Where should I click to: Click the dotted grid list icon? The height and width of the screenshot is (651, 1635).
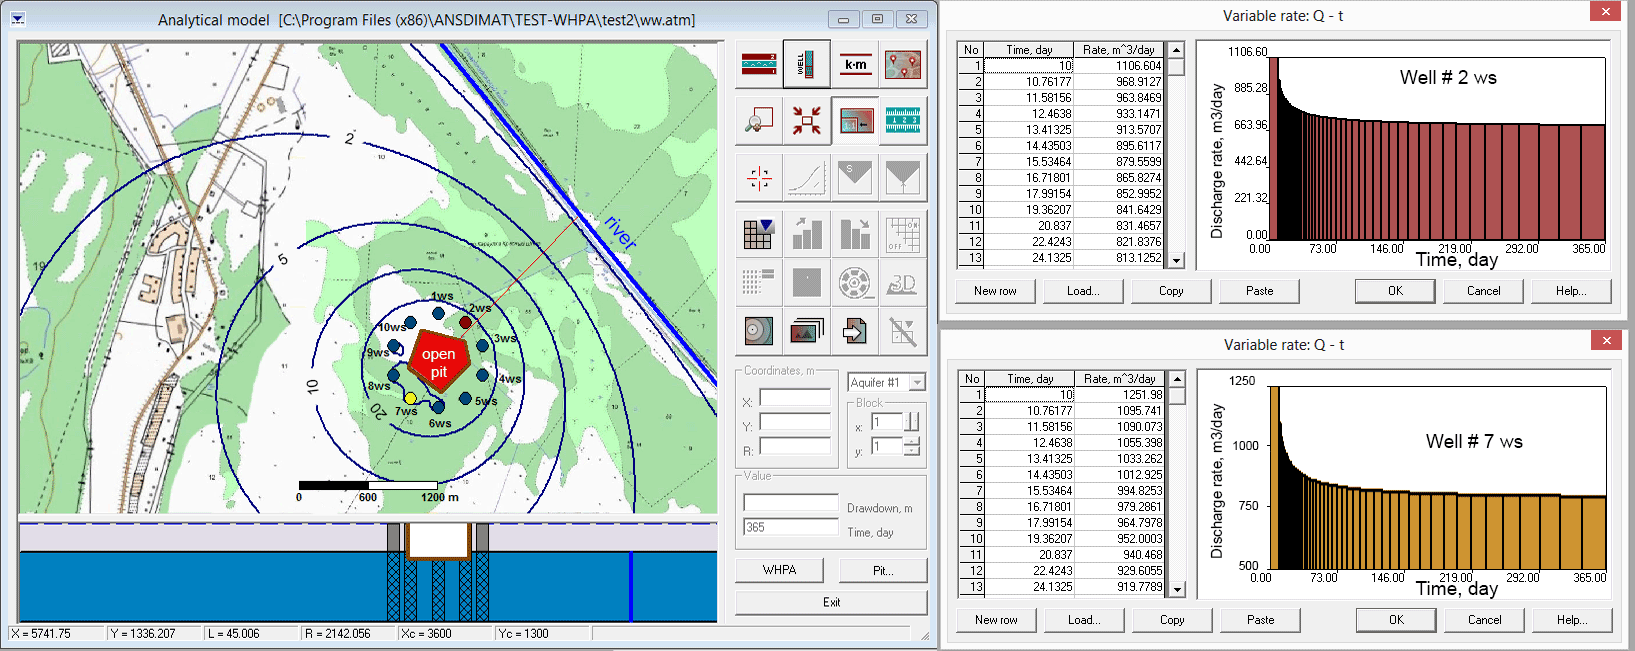[759, 283]
